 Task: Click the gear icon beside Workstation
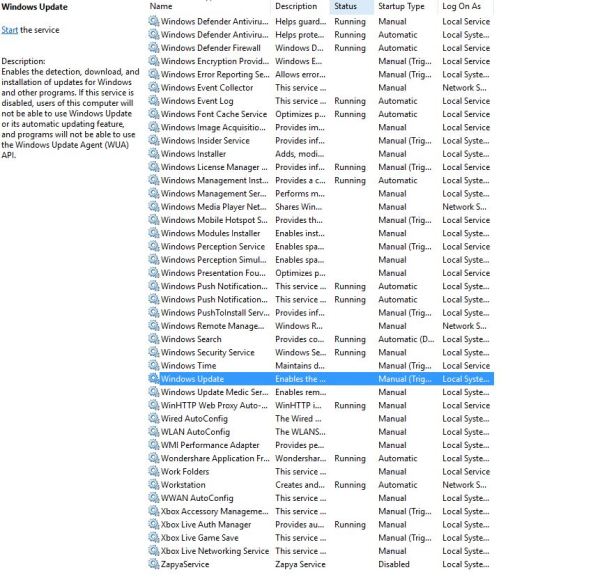(153, 485)
